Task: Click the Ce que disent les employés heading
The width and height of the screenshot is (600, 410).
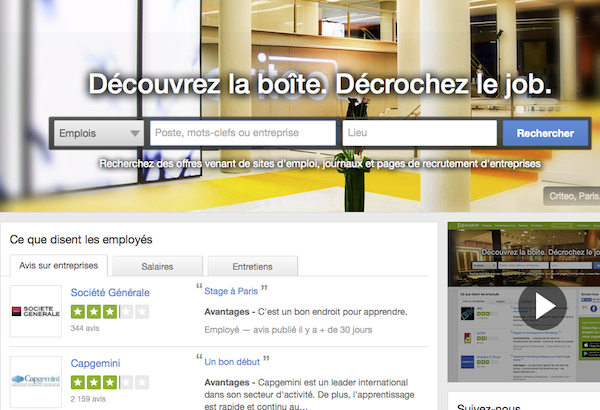Action: tap(81, 240)
